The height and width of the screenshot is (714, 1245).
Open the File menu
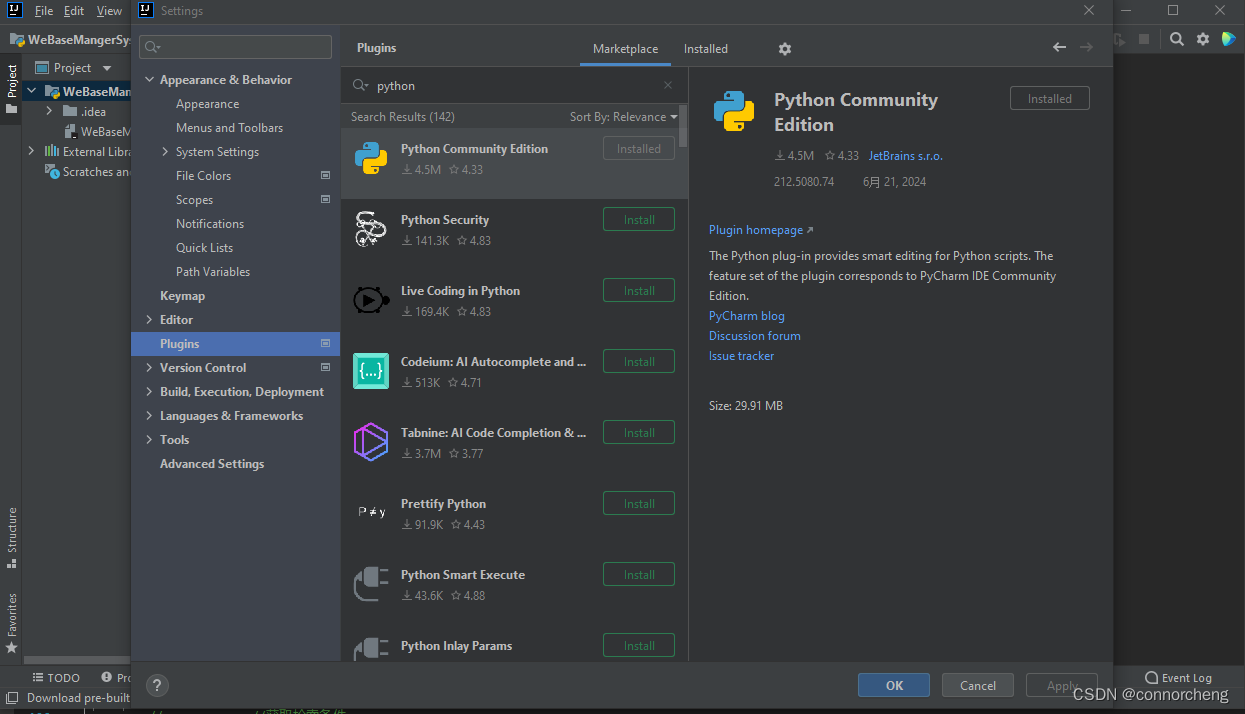[x=43, y=11]
